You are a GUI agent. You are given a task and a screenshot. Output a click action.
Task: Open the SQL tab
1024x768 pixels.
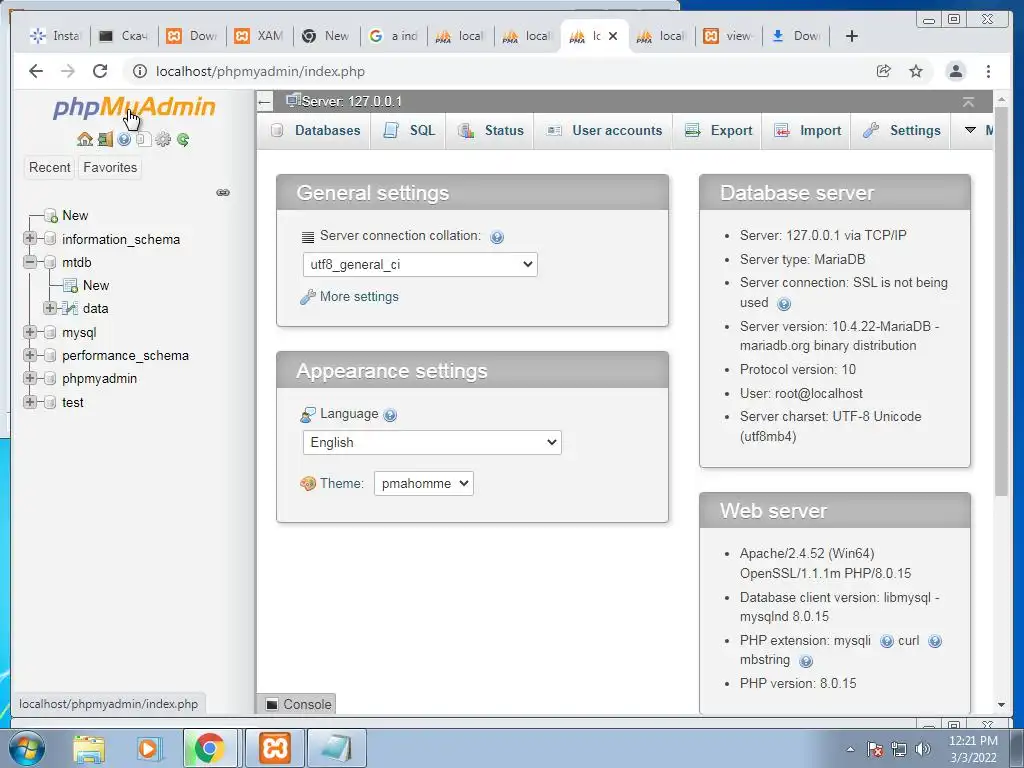click(408, 131)
